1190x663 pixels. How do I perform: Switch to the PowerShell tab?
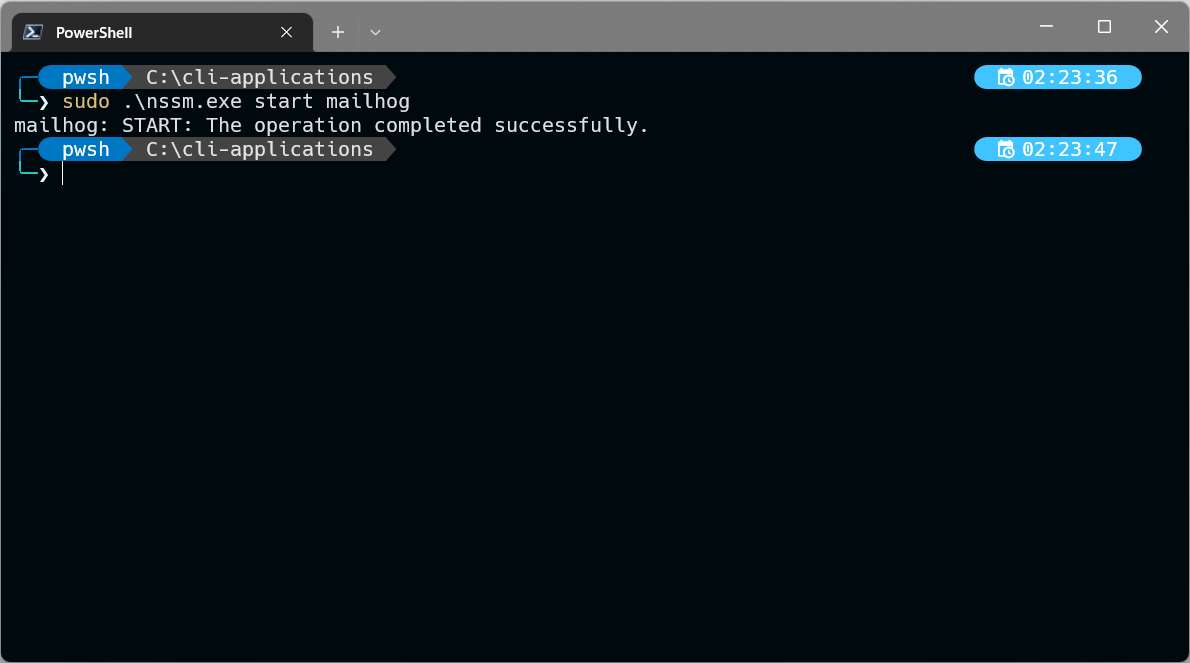click(150, 31)
